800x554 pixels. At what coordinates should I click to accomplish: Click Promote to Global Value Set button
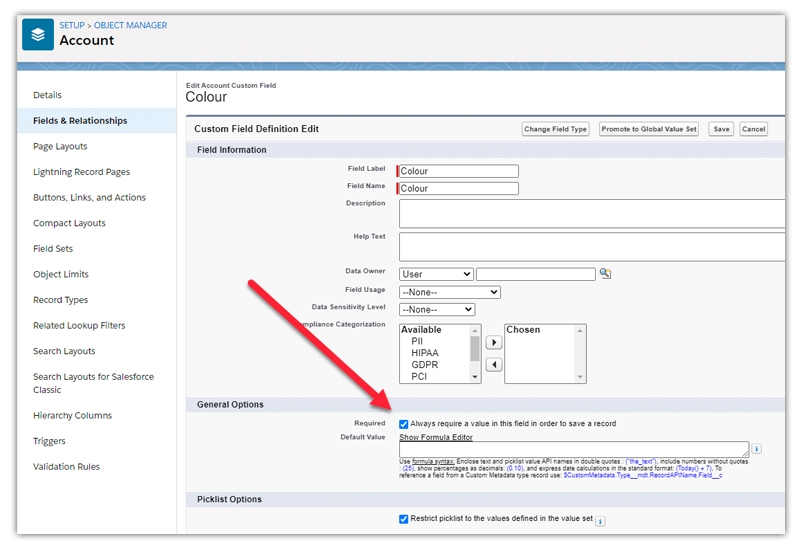click(648, 129)
